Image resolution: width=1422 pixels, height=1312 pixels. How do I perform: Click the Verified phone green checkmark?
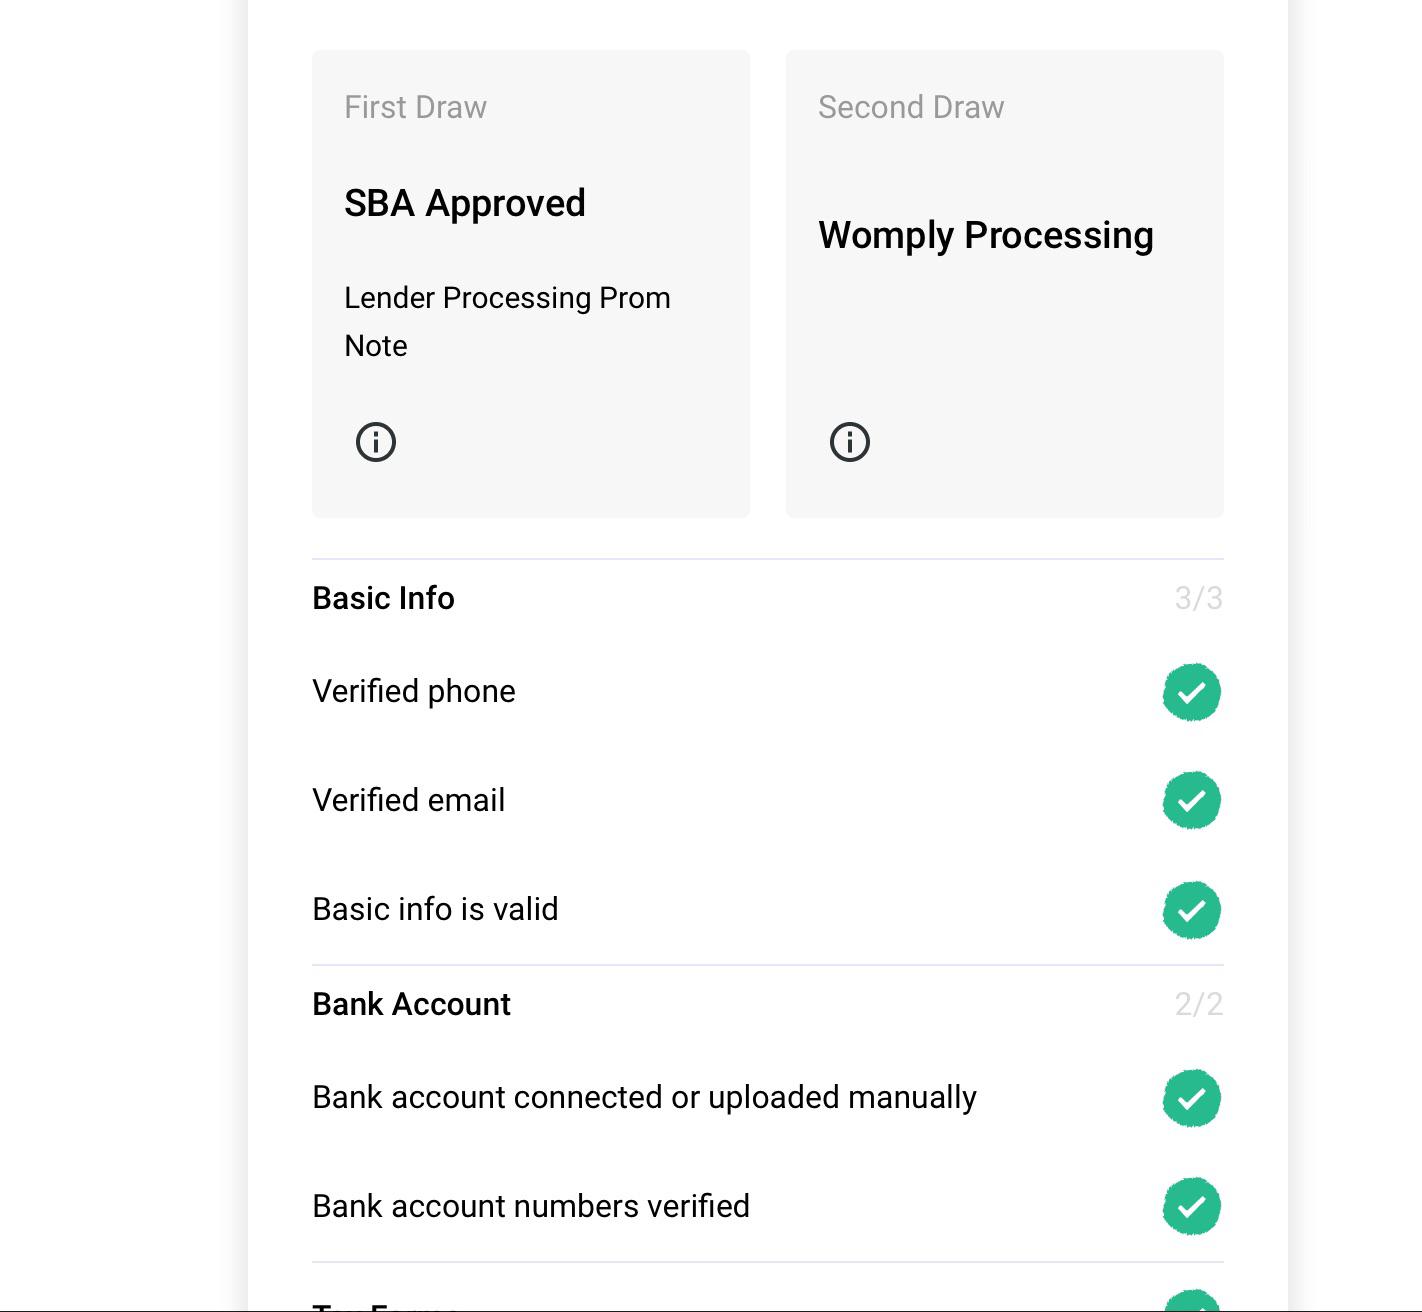[1191, 692]
